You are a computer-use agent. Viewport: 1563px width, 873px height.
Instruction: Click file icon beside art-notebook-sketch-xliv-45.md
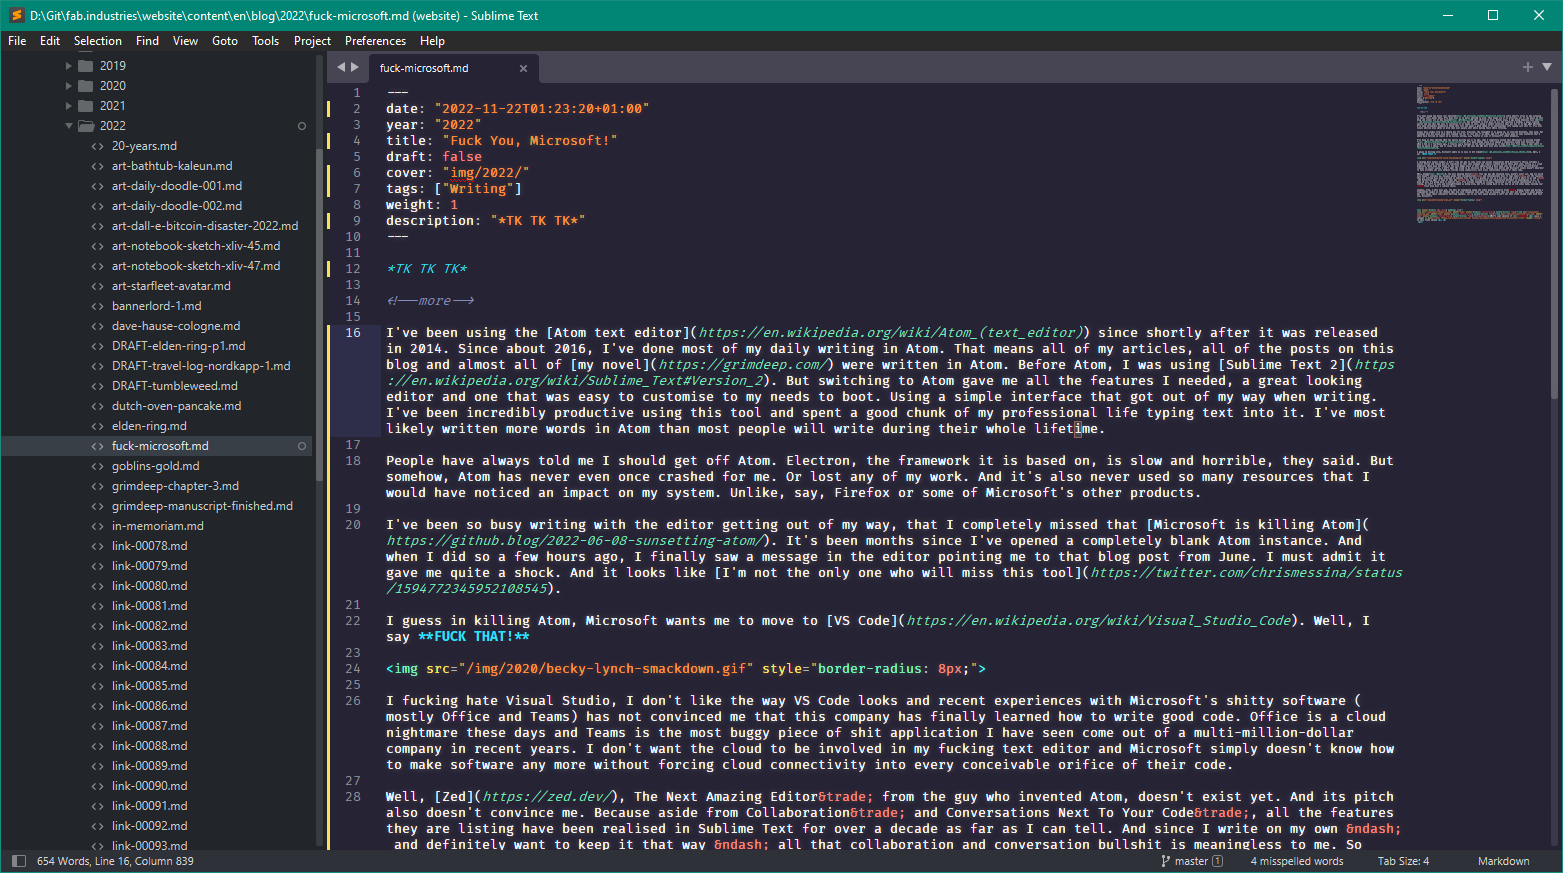[x=97, y=246]
